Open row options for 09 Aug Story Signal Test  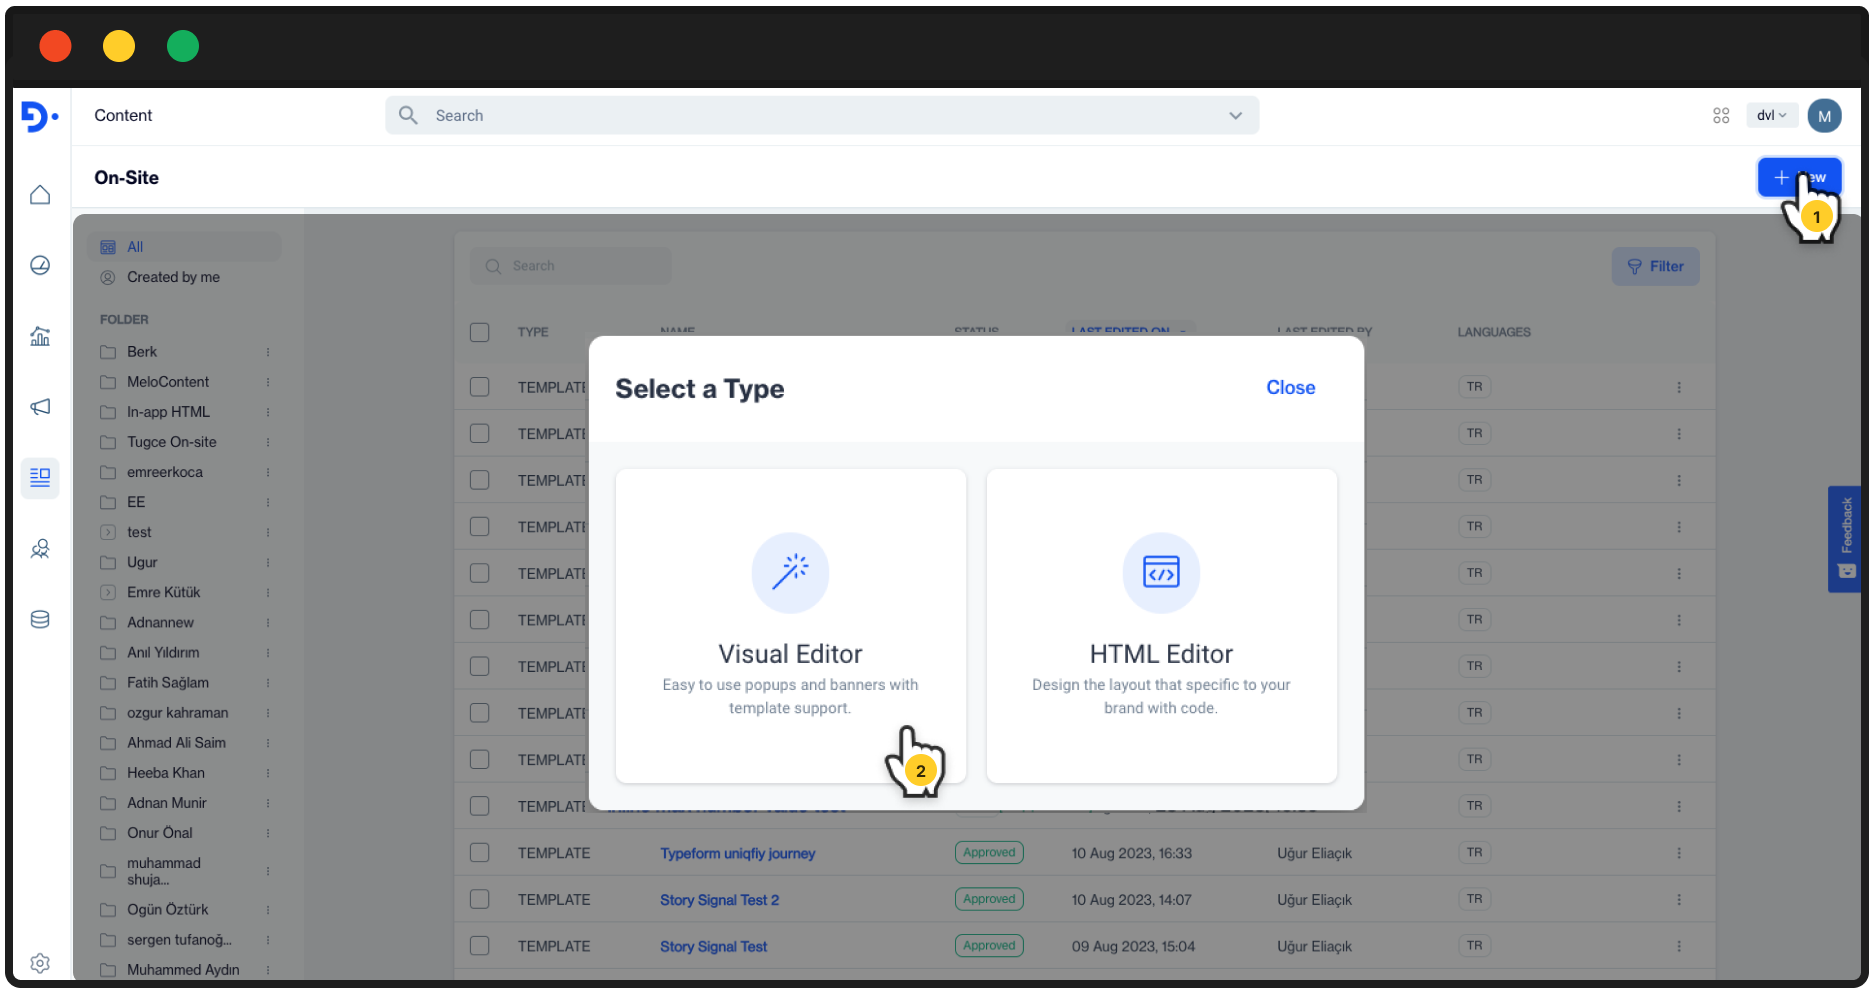tap(1679, 946)
